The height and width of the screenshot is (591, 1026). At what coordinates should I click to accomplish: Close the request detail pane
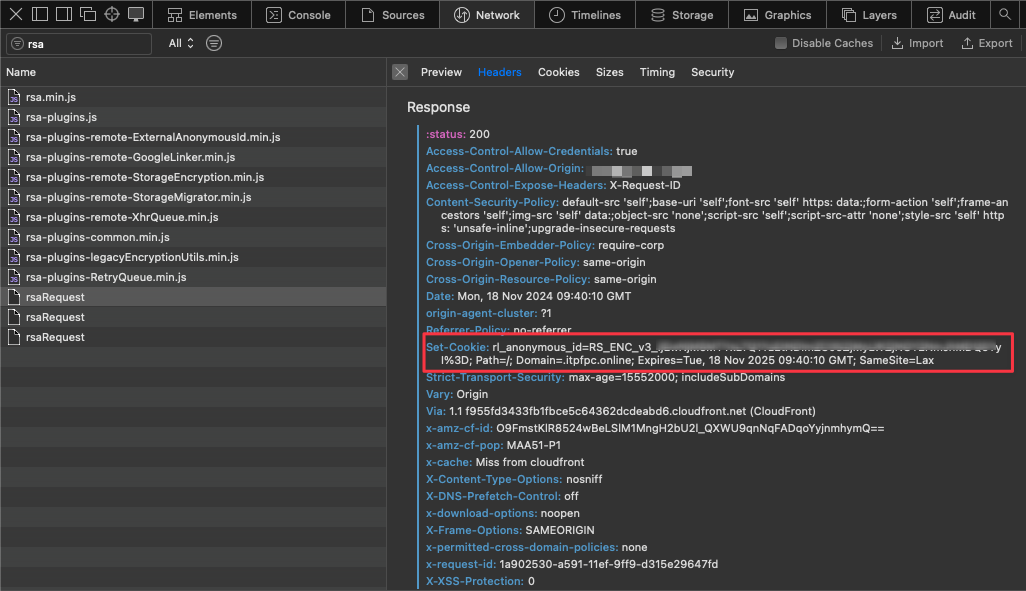[400, 72]
